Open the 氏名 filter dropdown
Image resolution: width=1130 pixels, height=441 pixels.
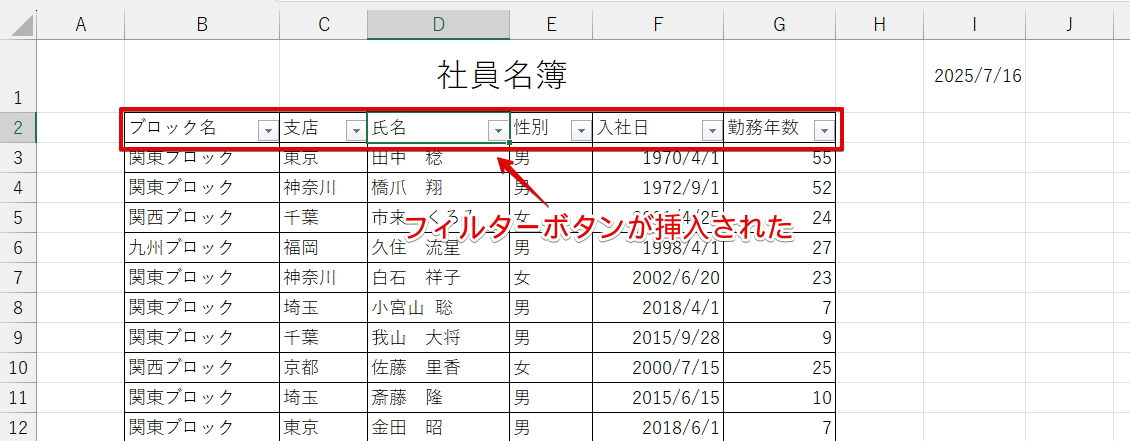coord(498,130)
